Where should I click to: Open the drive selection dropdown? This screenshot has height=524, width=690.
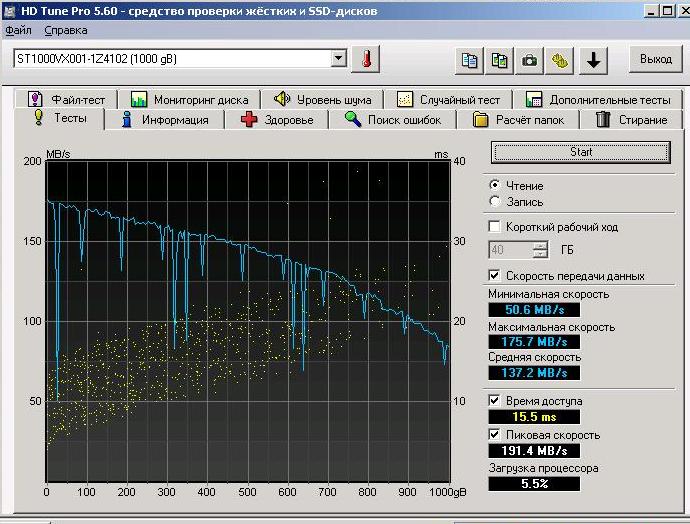point(338,58)
